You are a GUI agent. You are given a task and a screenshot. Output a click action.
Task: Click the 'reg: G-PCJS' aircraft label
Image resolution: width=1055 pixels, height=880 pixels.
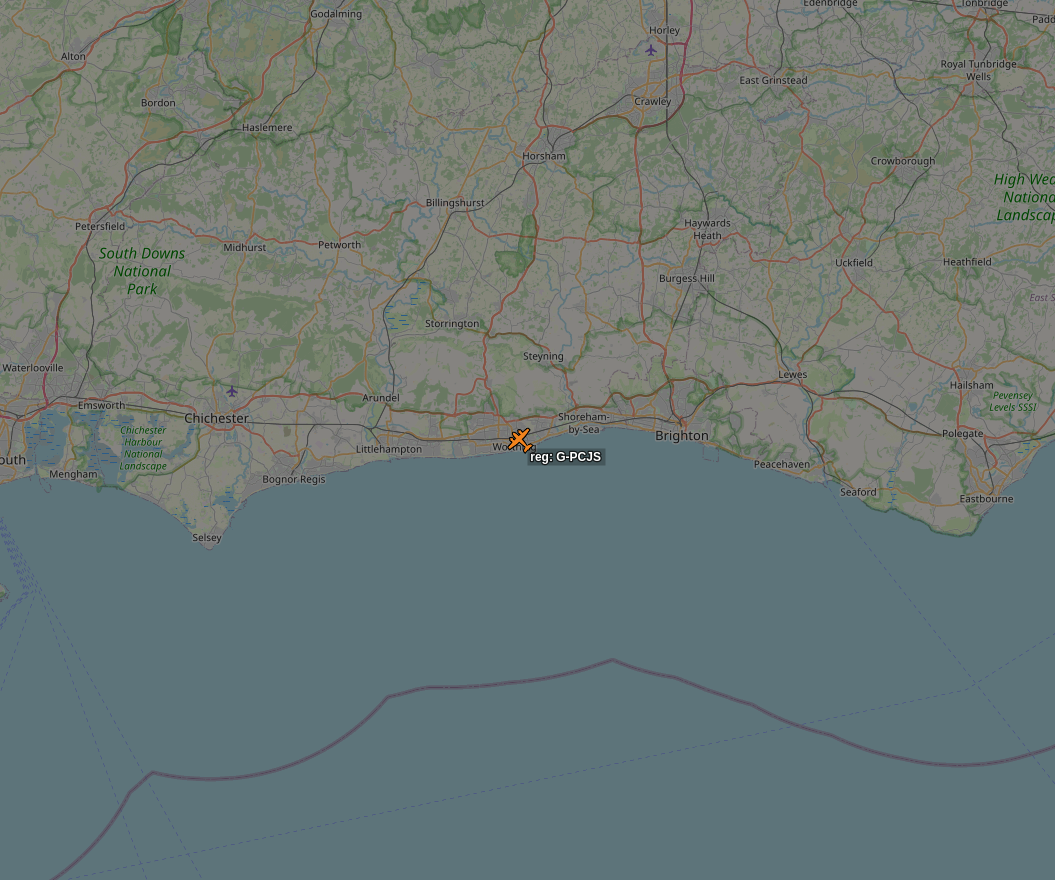click(x=565, y=457)
